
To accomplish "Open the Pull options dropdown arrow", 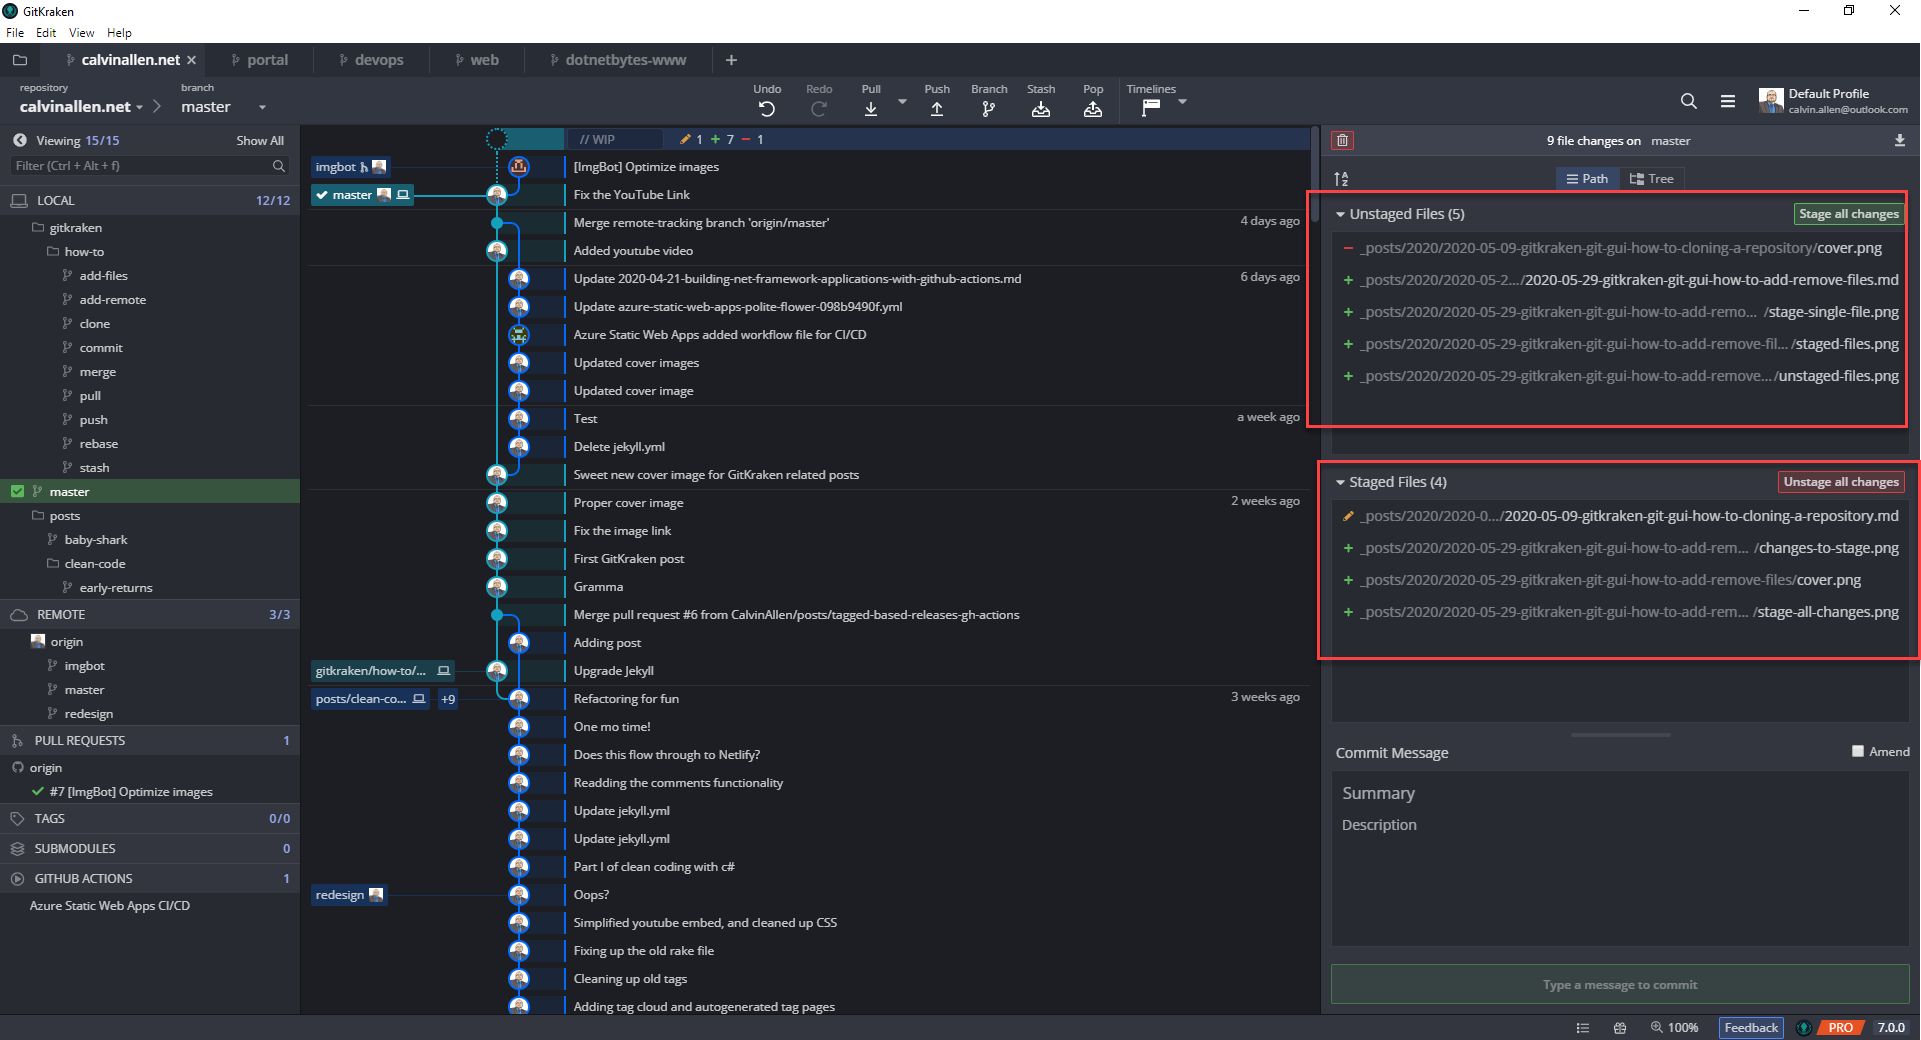I will point(902,102).
